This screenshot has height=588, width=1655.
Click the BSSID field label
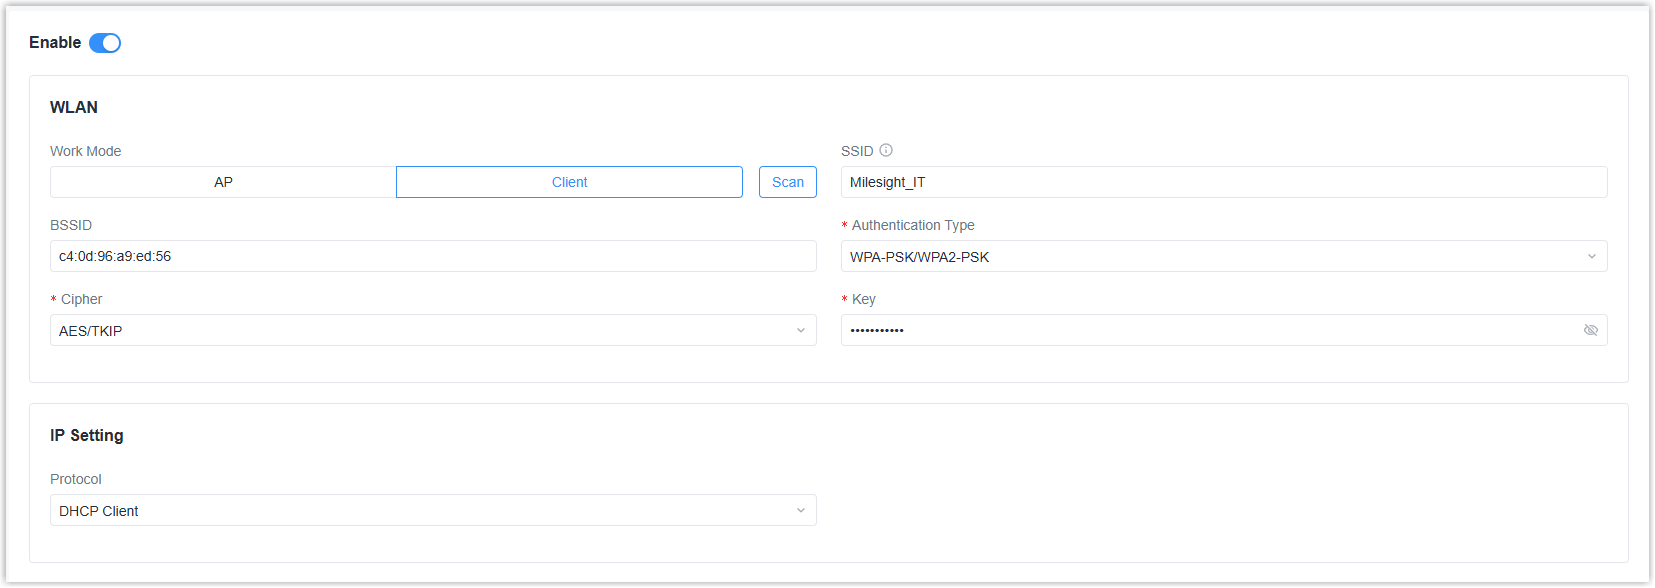click(71, 226)
